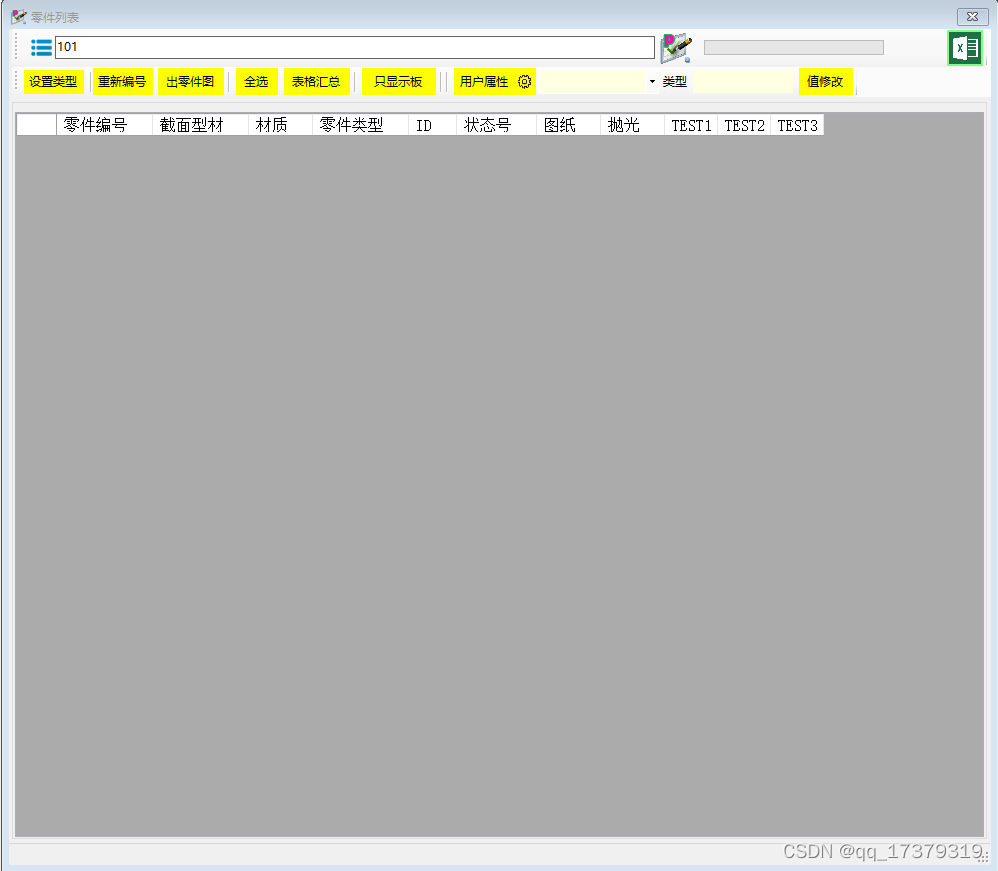This screenshot has width=998, height=871.
Task: Click the 材质 column header
Action: pos(280,125)
